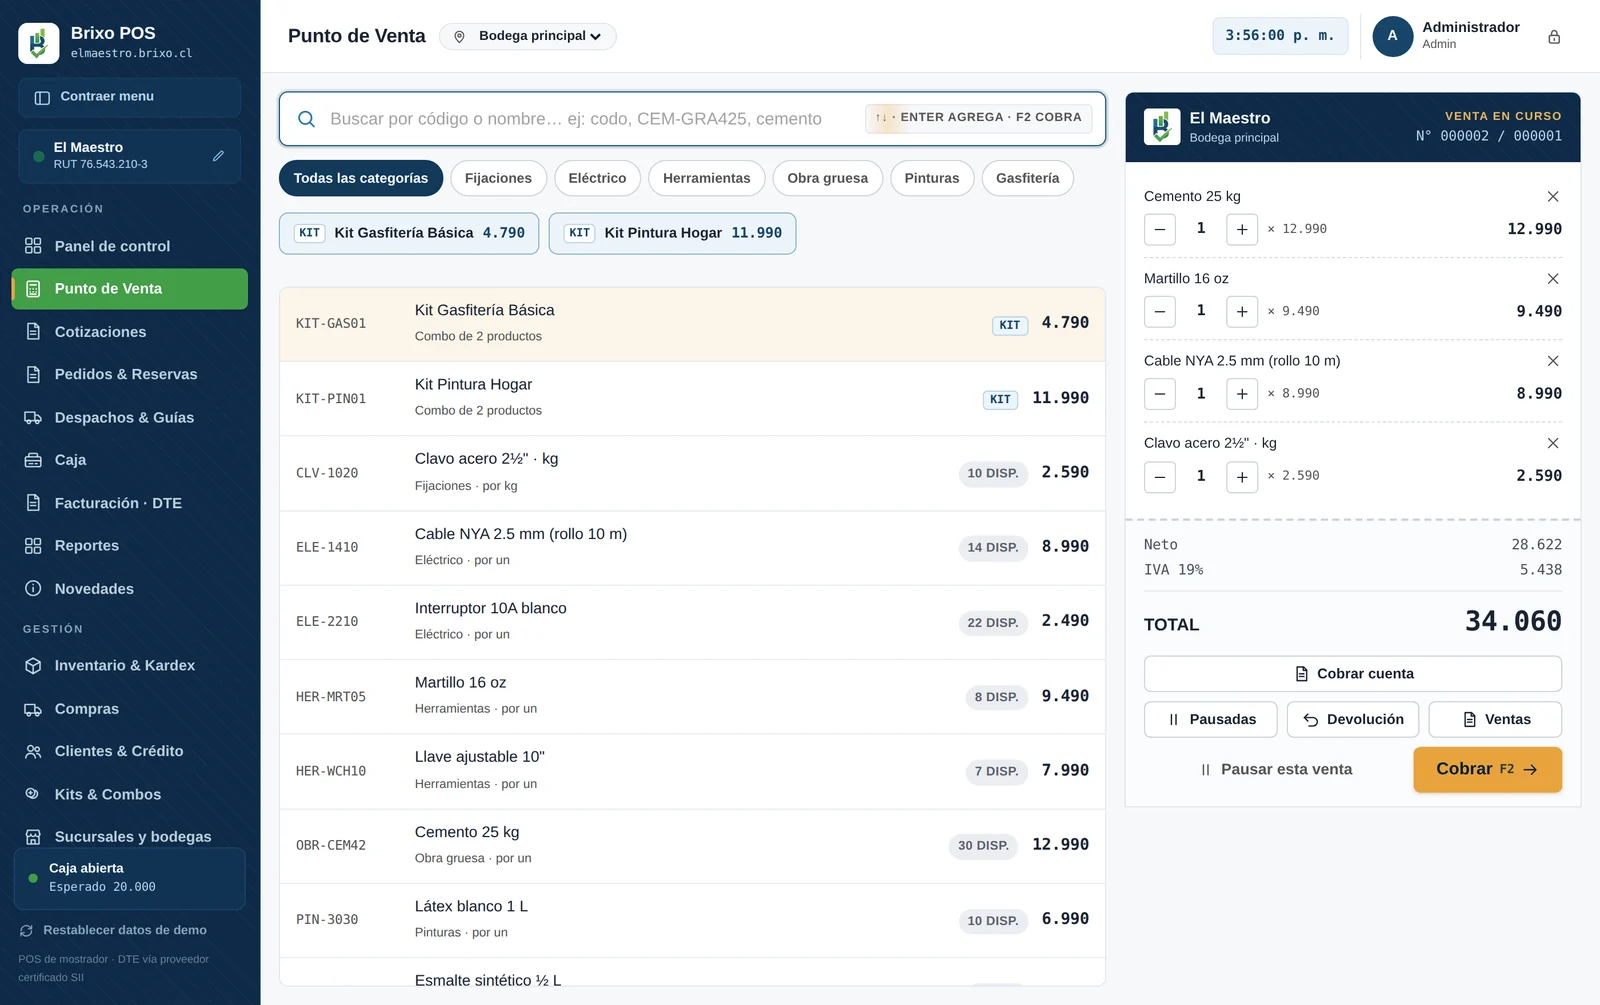Add Kit Gasfitería Básica quick kit chip
1600x1005 pixels.
409,233
